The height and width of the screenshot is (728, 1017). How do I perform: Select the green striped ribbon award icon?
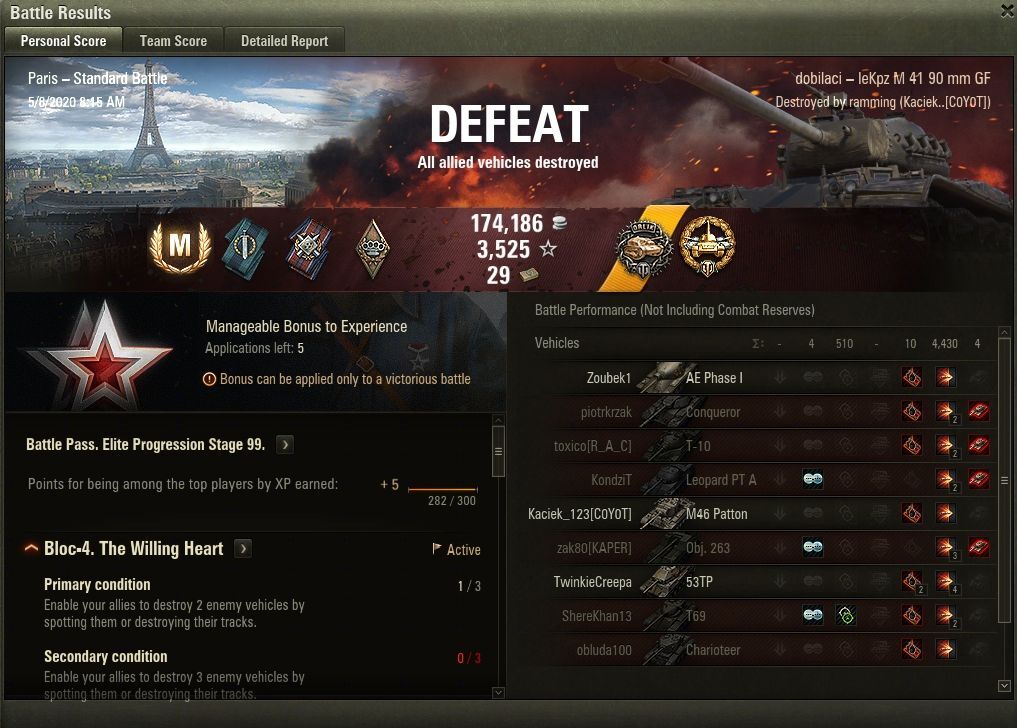point(245,249)
